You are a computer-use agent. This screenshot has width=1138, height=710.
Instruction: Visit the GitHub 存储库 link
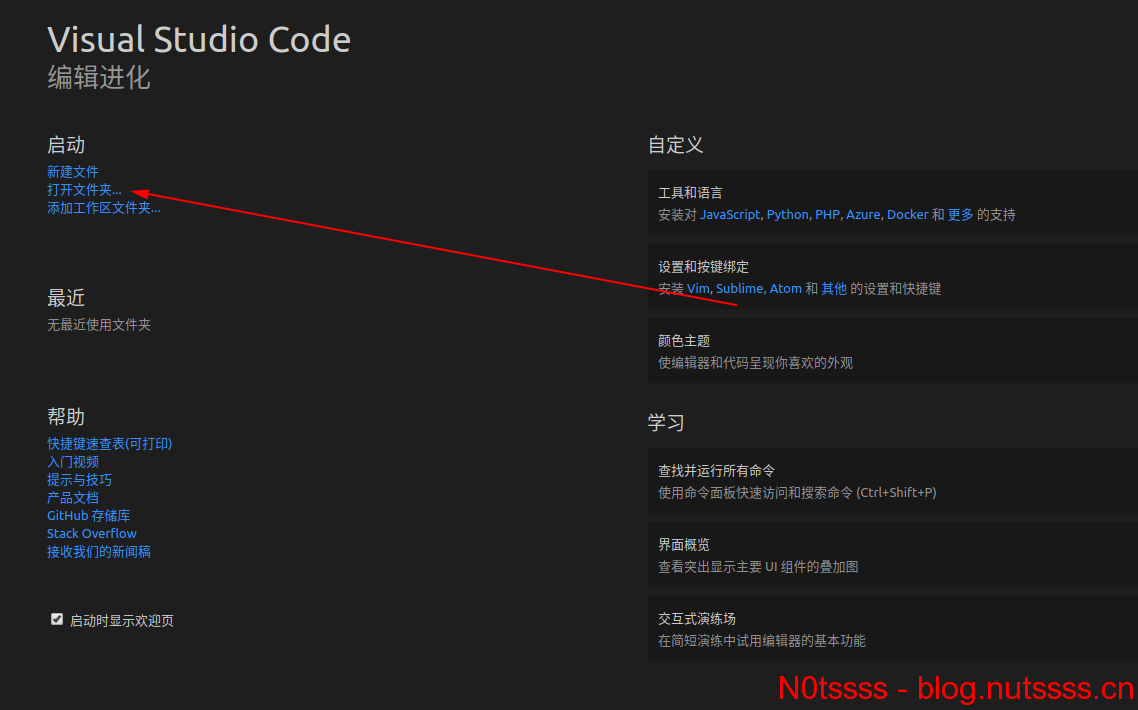89,515
